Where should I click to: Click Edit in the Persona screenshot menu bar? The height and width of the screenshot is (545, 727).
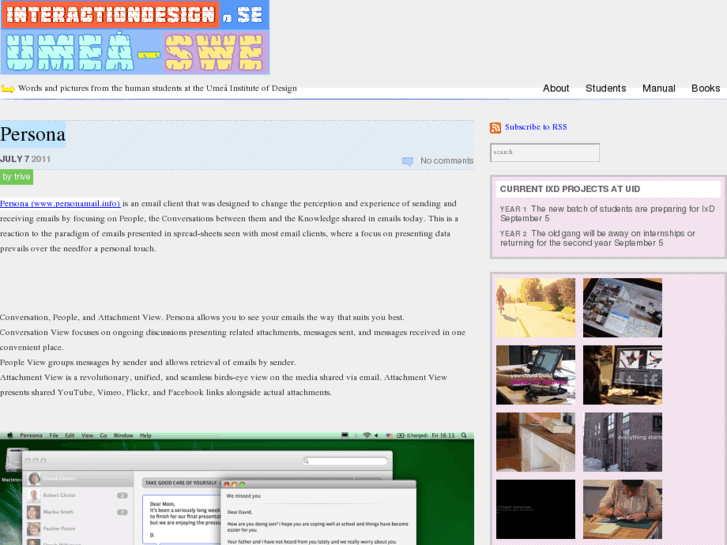pos(70,436)
